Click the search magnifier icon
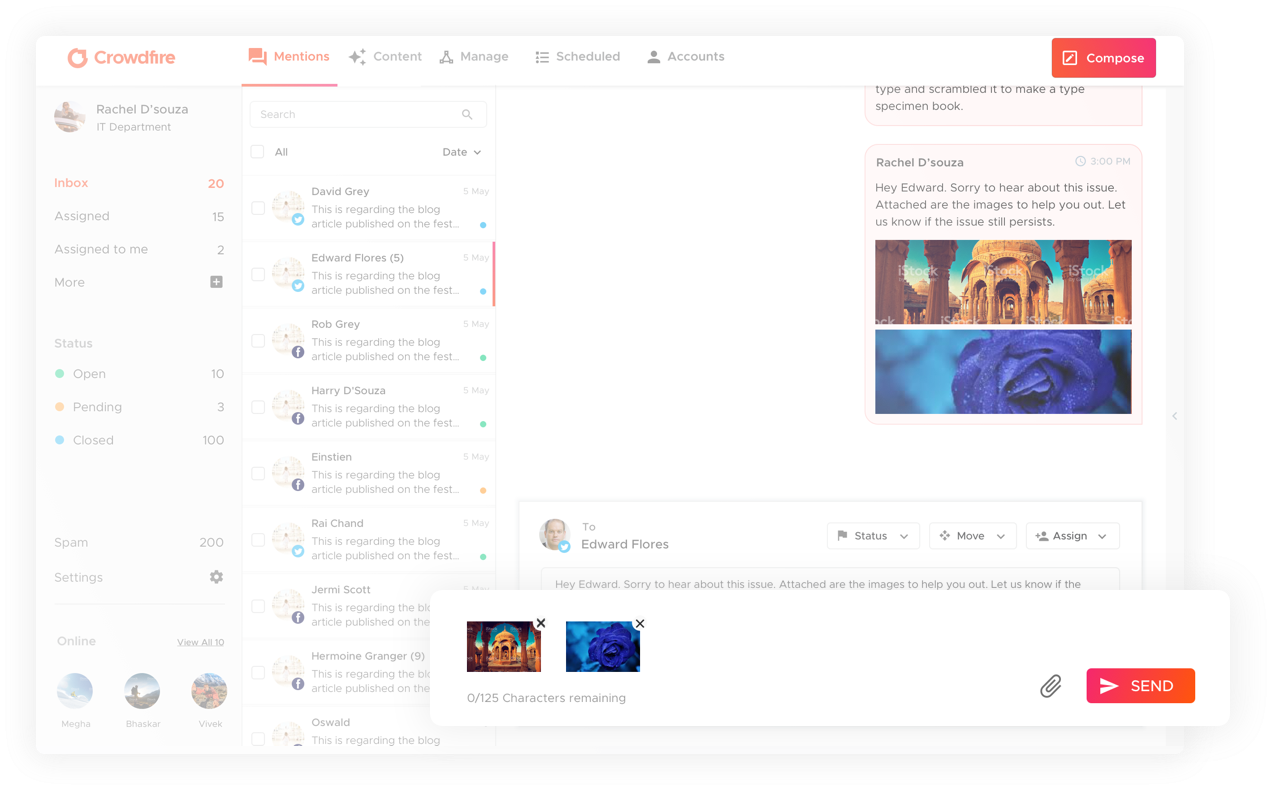 point(467,115)
